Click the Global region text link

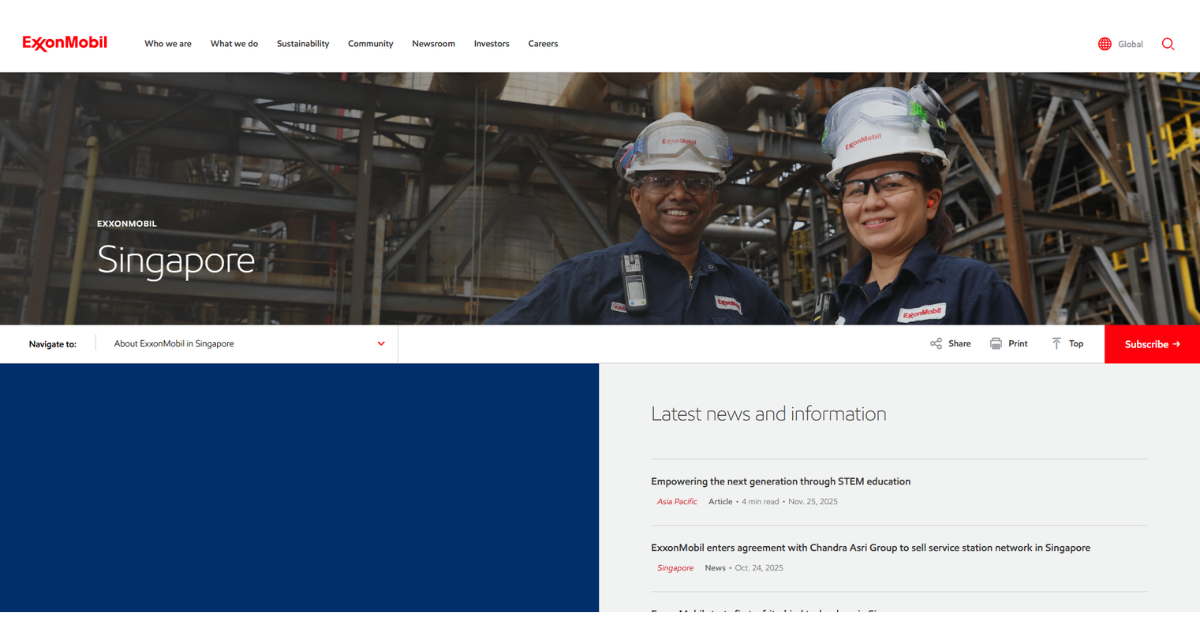point(1130,44)
